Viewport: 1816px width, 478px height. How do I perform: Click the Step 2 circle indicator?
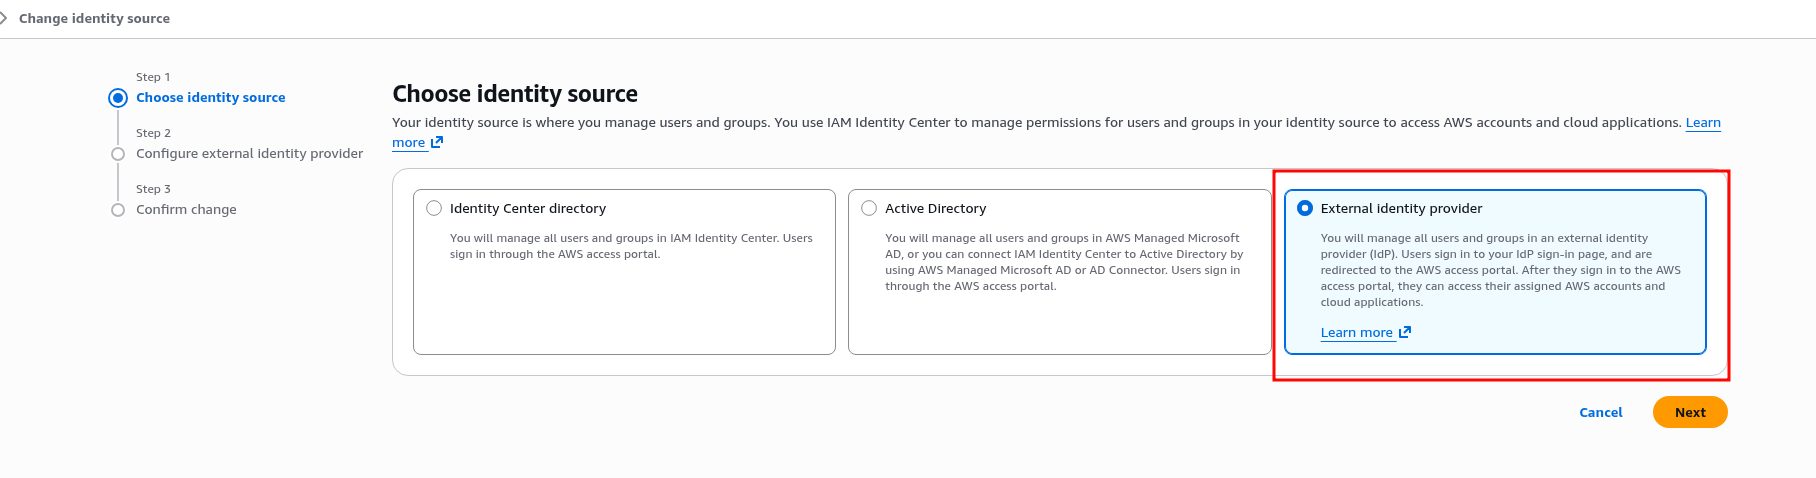(x=118, y=154)
